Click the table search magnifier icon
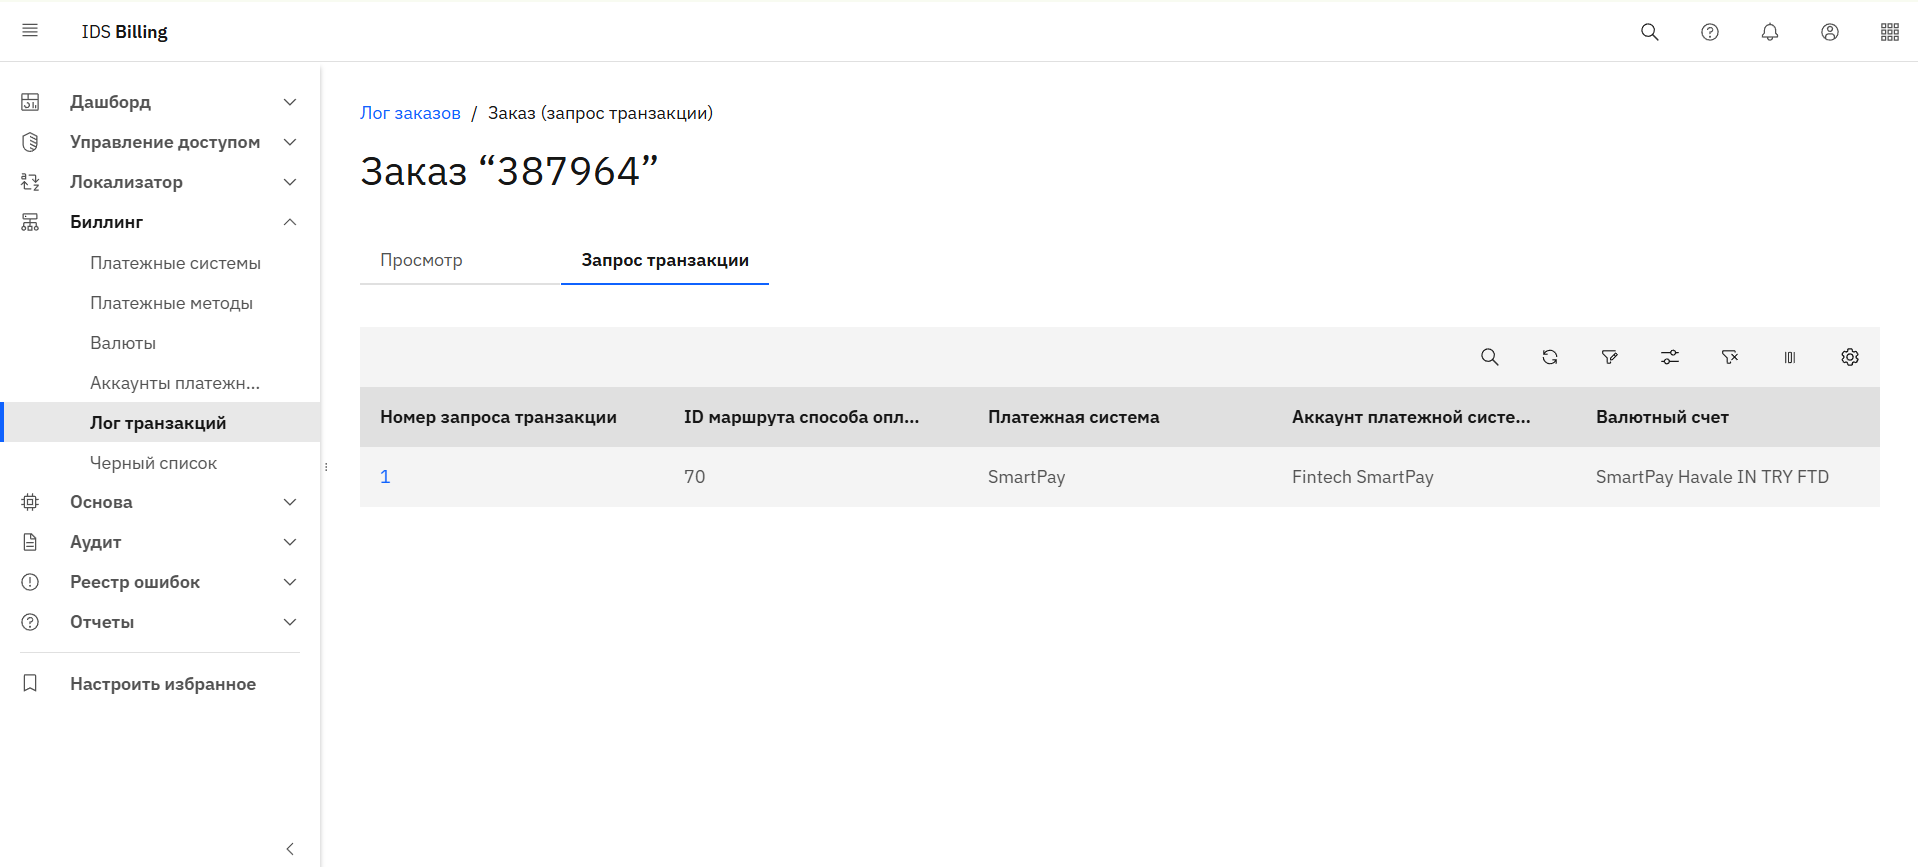Image resolution: width=1918 pixels, height=867 pixels. tap(1489, 357)
